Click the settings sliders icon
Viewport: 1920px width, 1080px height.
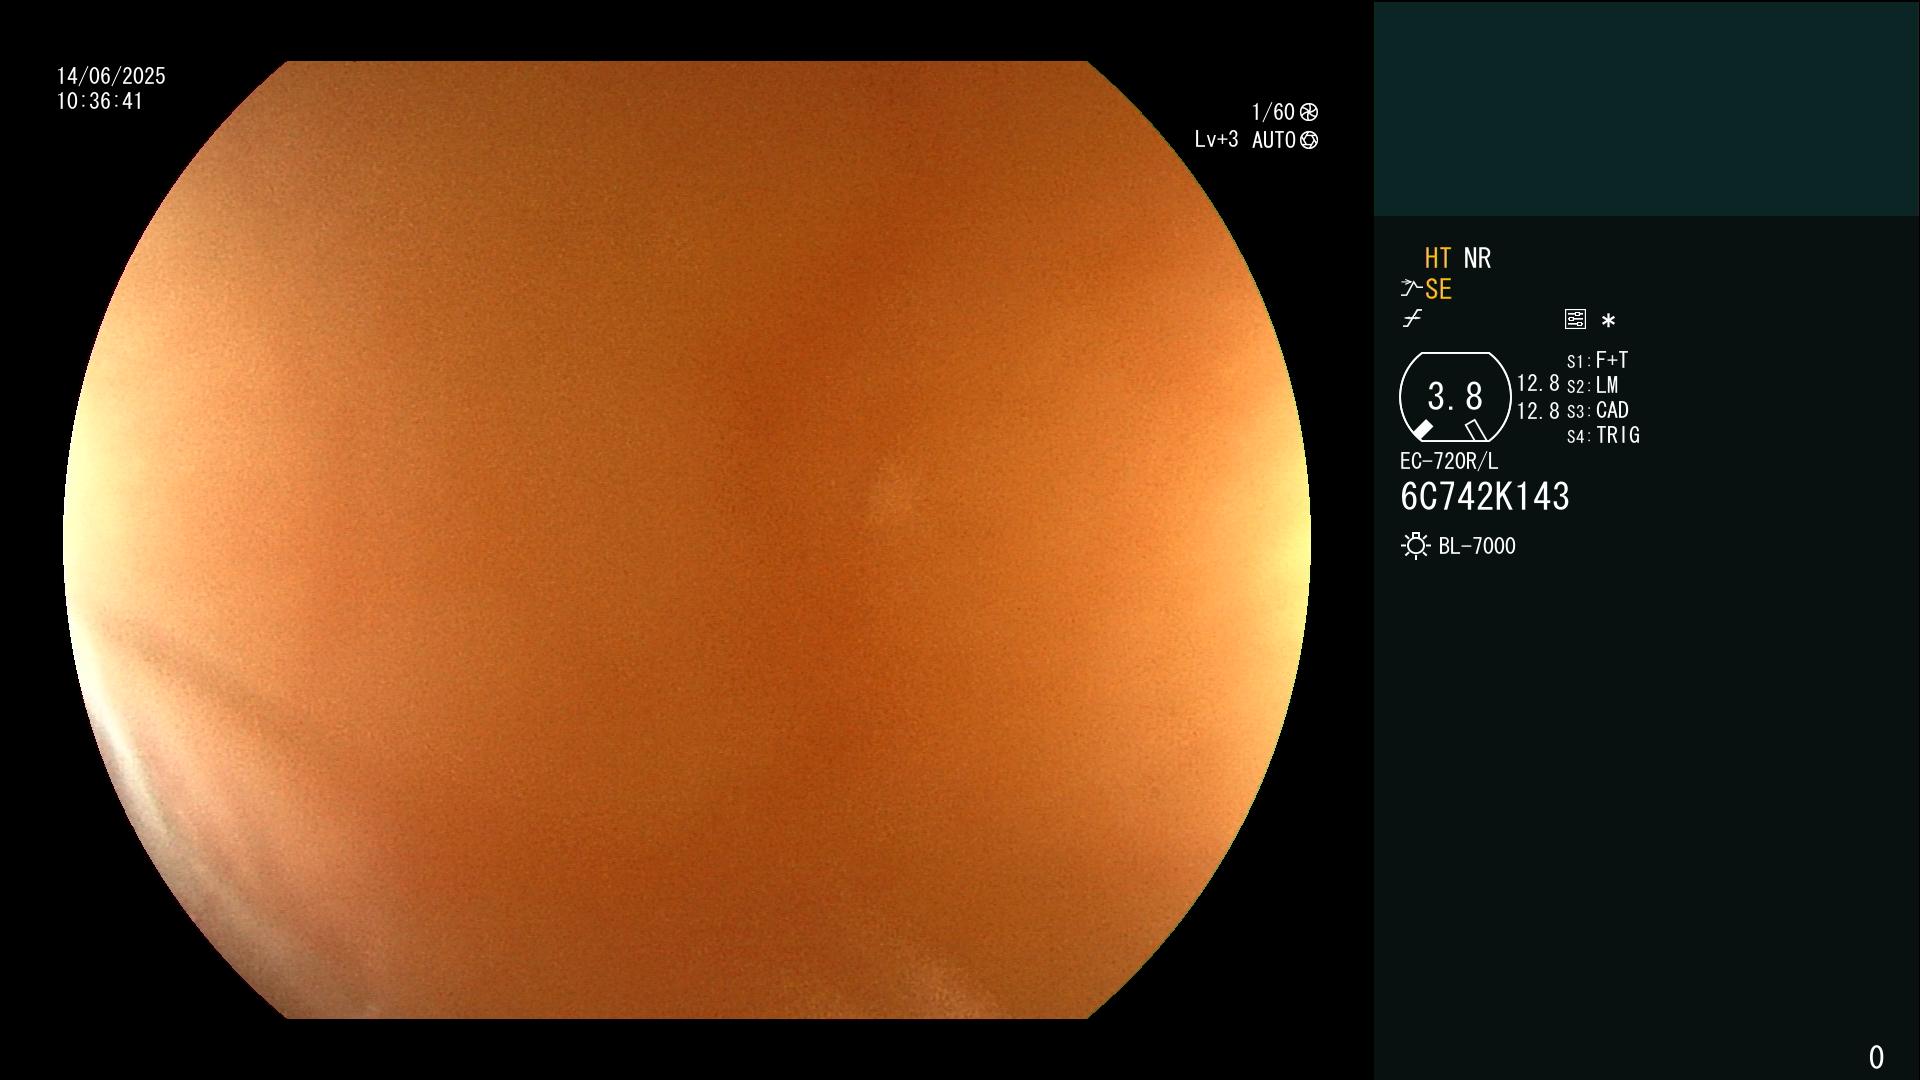[1575, 319]
